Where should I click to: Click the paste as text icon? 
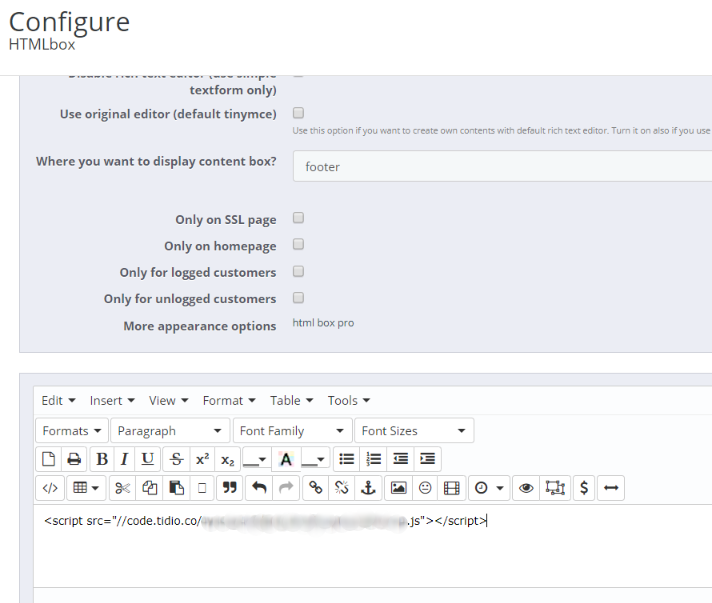[202, 488]
